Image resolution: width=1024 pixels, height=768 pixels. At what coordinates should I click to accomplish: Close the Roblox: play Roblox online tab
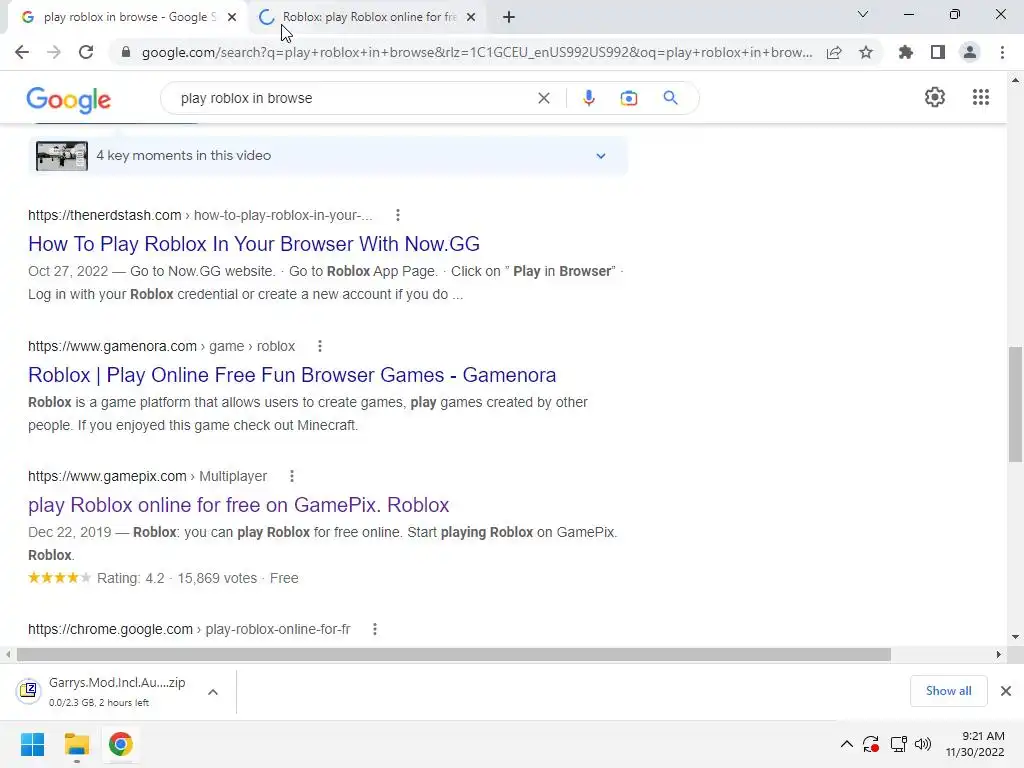[x=471, y=17]
